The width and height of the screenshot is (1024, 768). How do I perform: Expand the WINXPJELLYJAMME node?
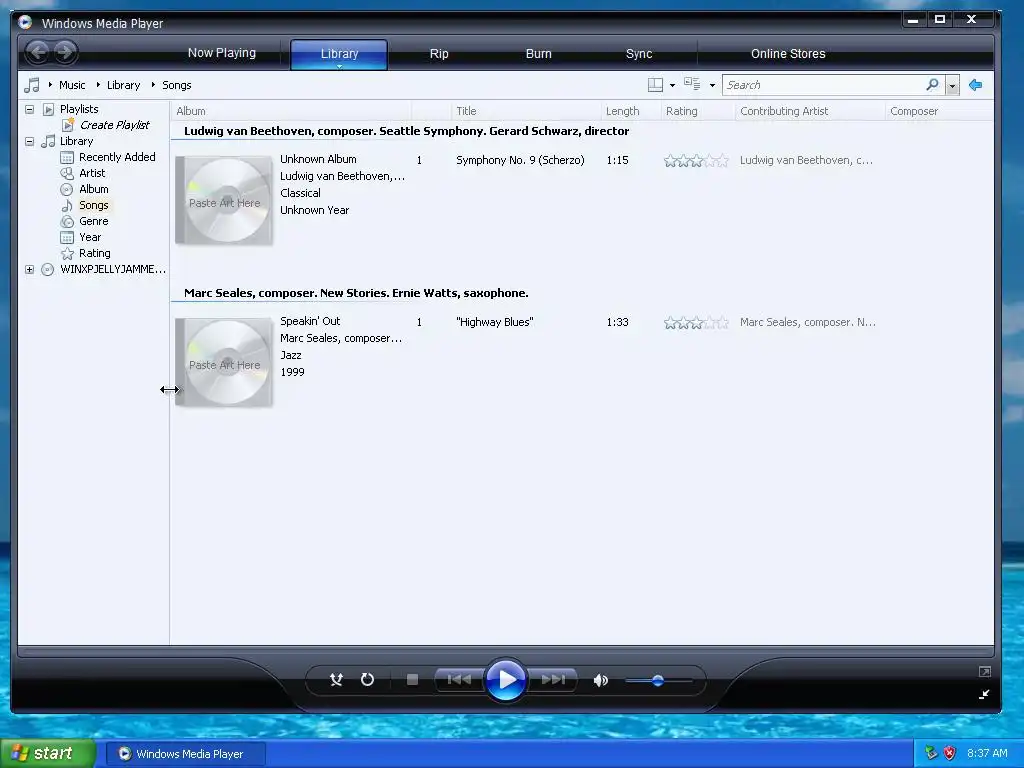[x=29, y=269]
